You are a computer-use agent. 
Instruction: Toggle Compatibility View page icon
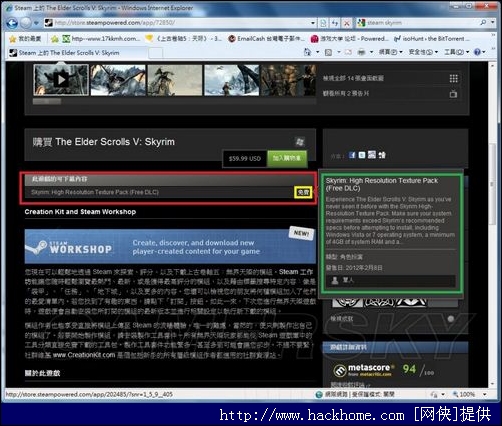coord(323,23)
